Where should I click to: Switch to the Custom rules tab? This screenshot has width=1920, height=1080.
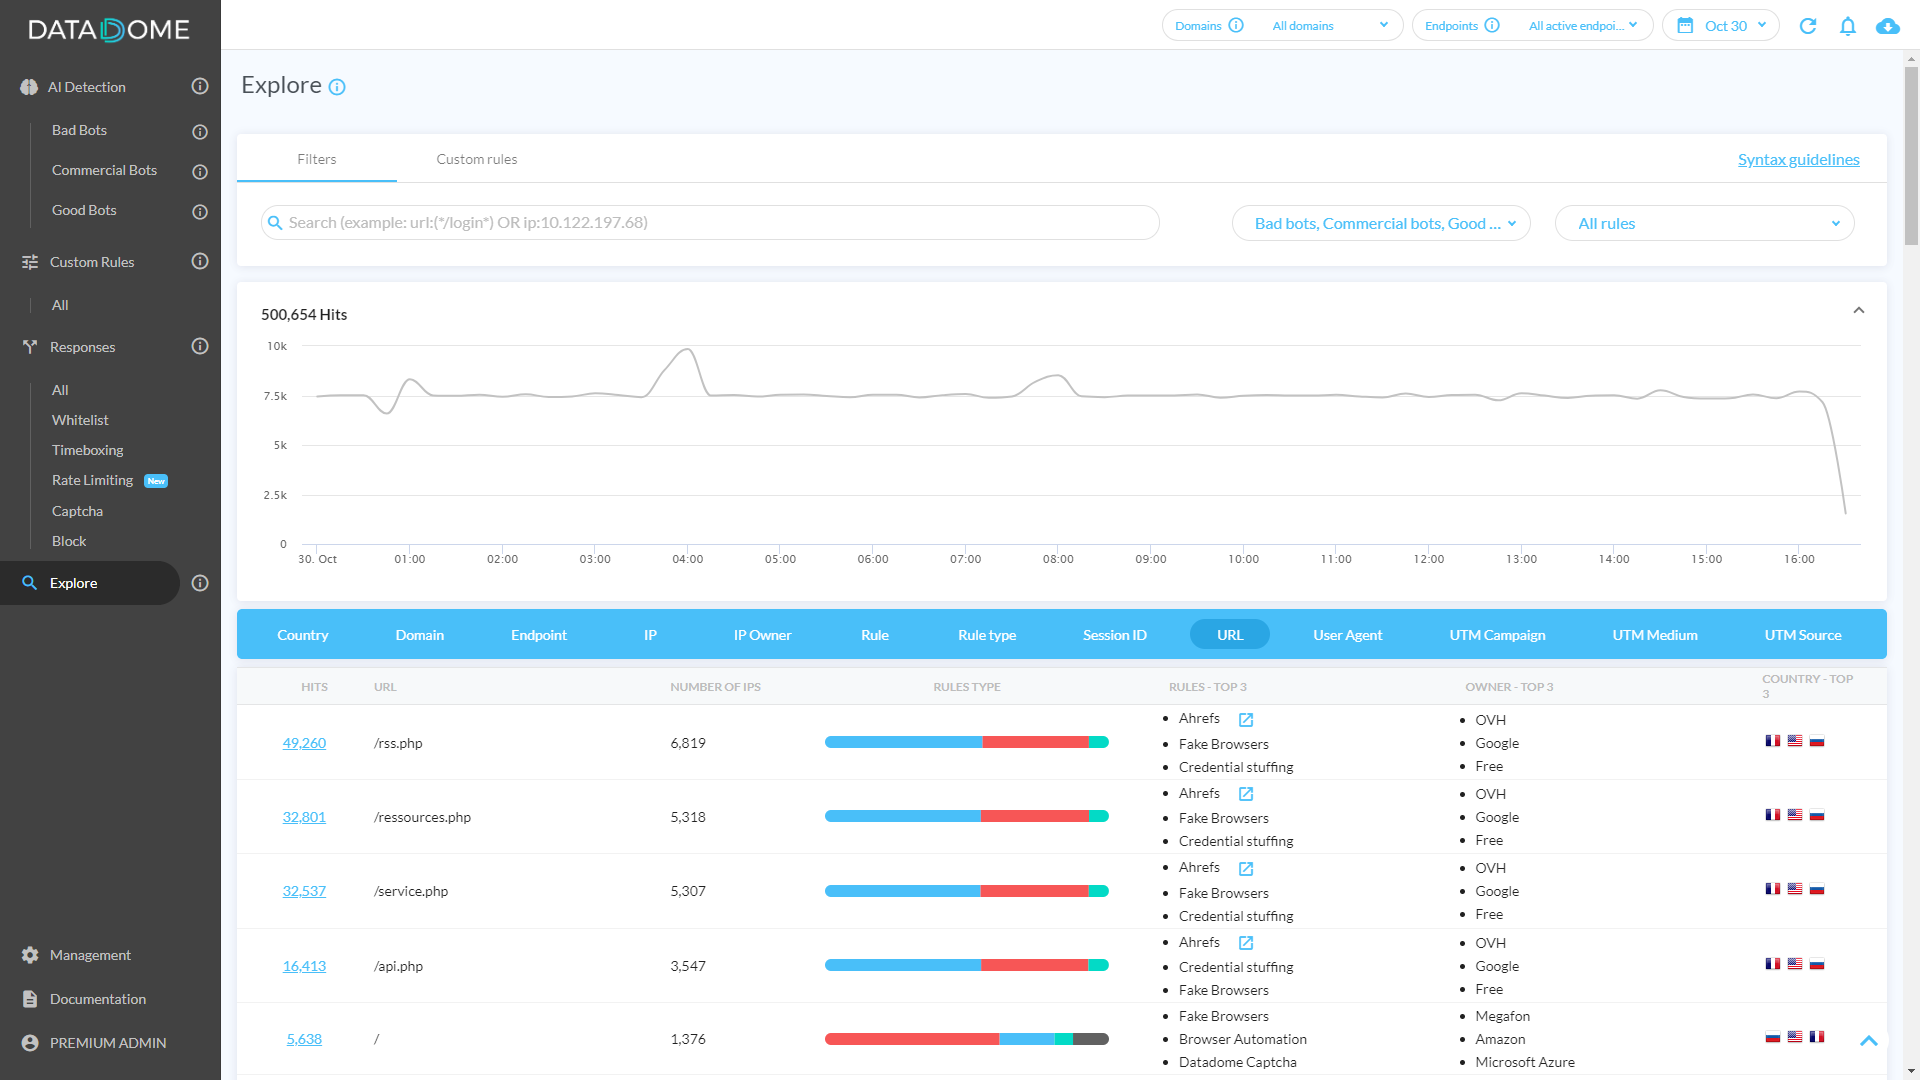(476, 159)
